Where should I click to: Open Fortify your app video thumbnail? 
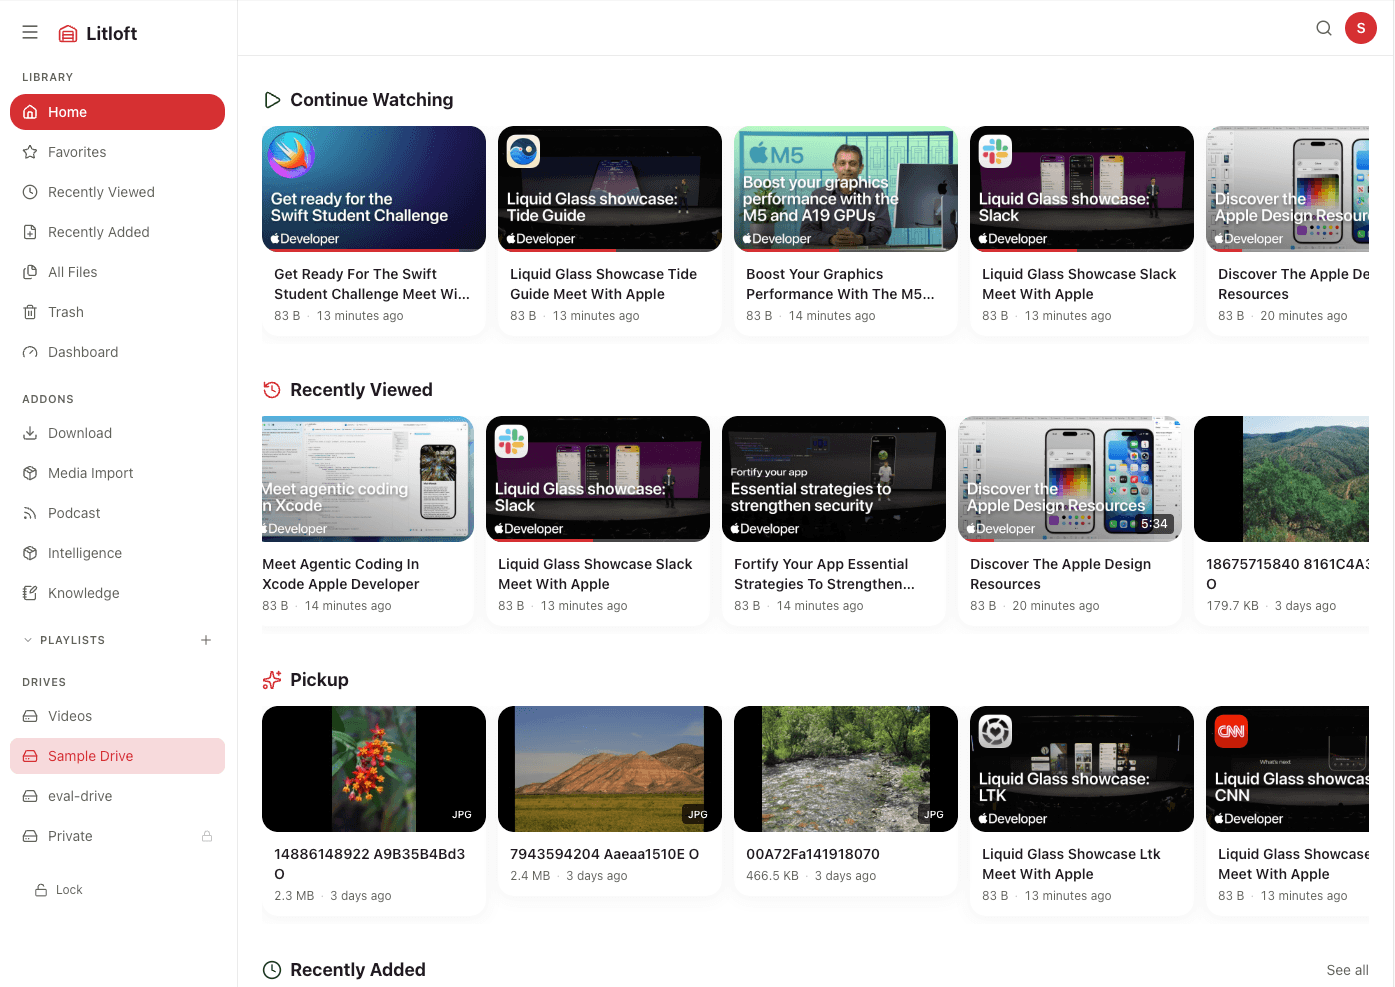coord(834,479)
